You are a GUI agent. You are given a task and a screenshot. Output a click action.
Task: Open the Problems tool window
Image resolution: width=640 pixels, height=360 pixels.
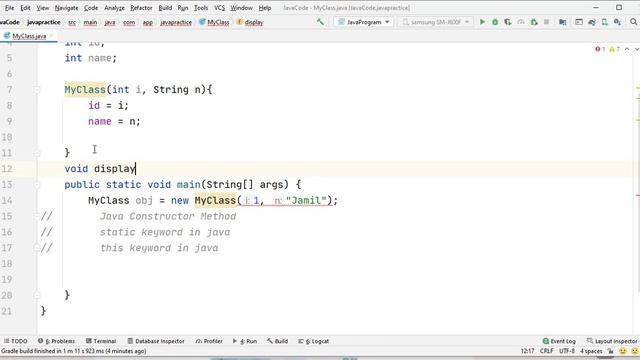[56, 341]
